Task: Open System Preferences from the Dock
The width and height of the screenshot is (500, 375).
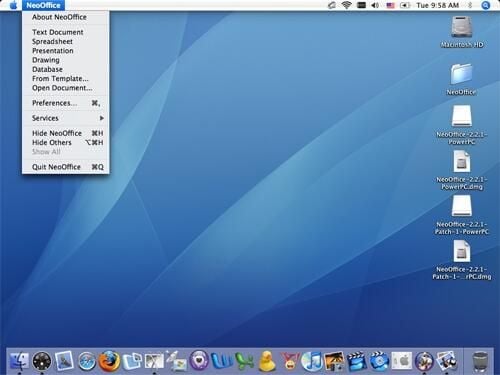Action: 402,361
